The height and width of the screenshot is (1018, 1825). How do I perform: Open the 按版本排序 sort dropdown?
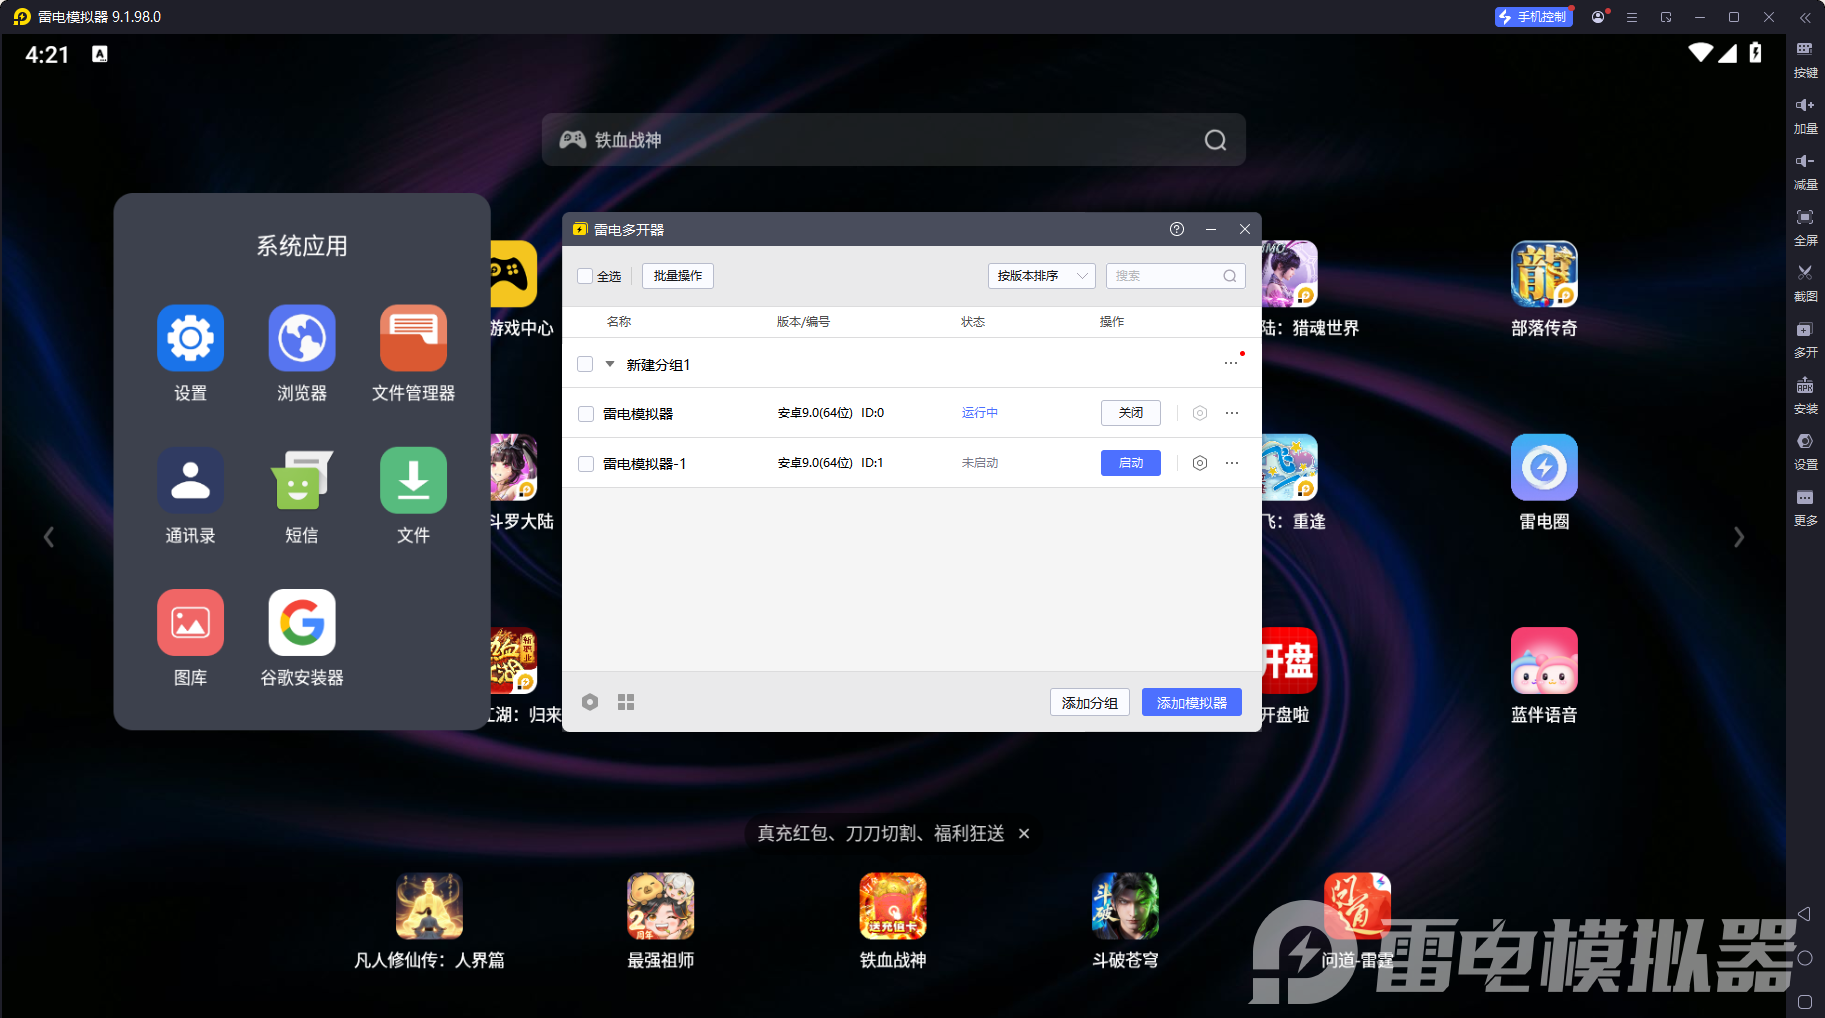point(1041,276)
